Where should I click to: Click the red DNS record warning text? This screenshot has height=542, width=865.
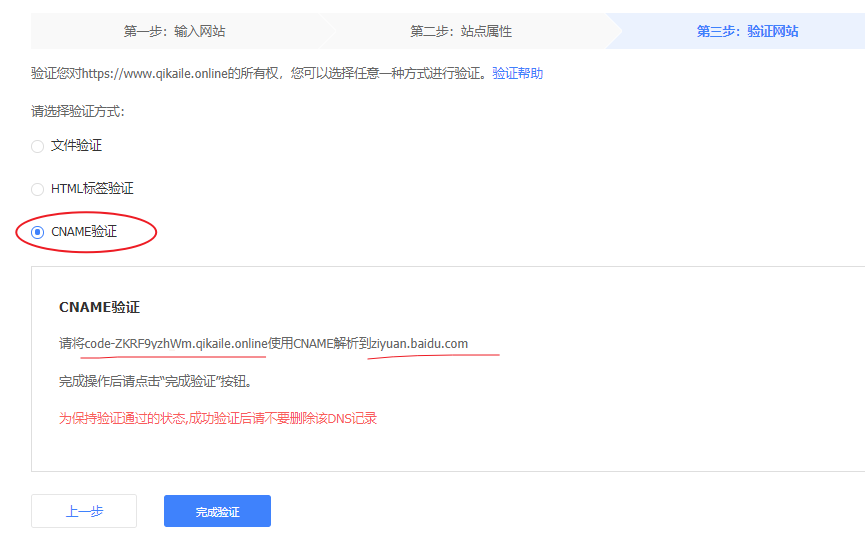coord(218,418)
